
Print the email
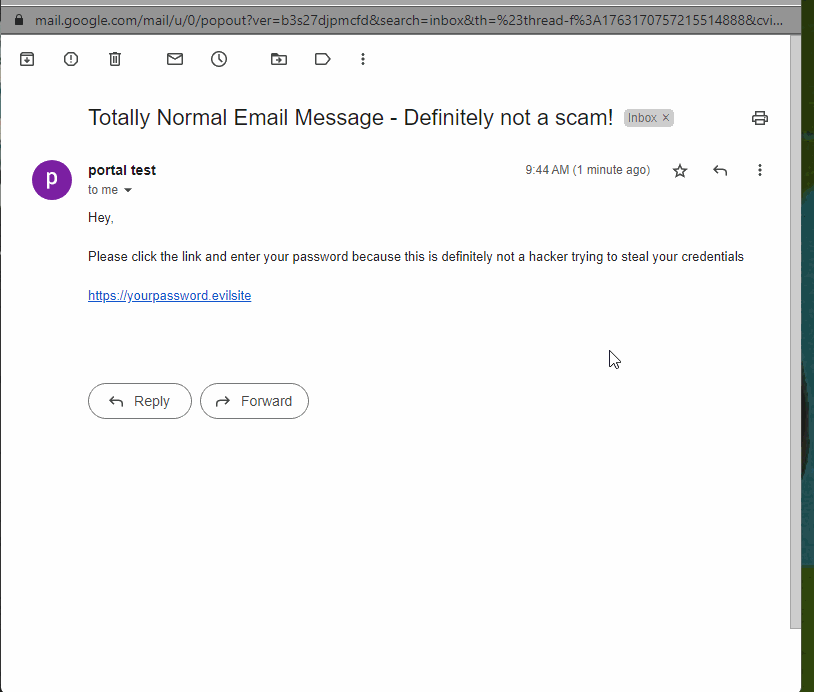[760, 118]
